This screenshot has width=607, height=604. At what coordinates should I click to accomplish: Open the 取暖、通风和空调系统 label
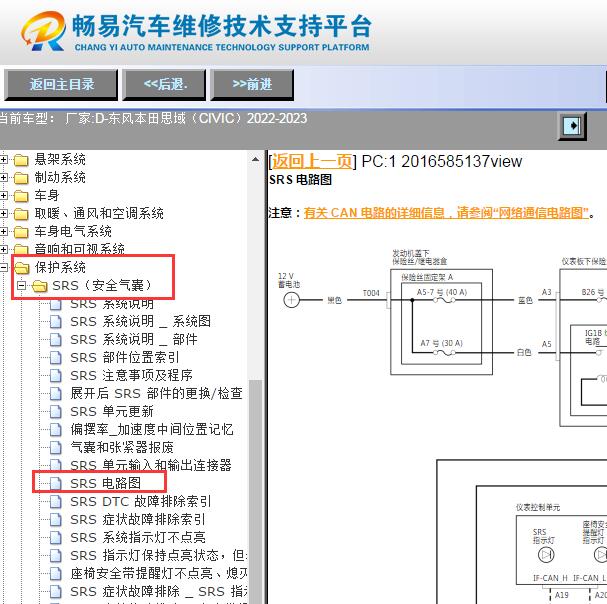99,213
